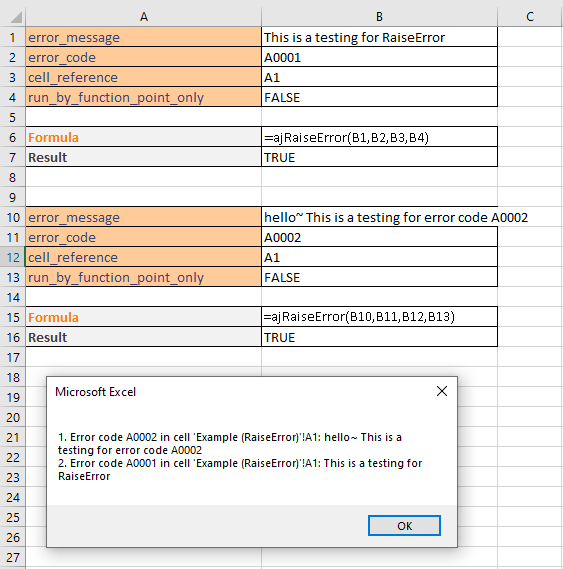The width and height of the screenshot is (563, 569).
Task: Select row 5 header
Action: [x=13, y=117]
